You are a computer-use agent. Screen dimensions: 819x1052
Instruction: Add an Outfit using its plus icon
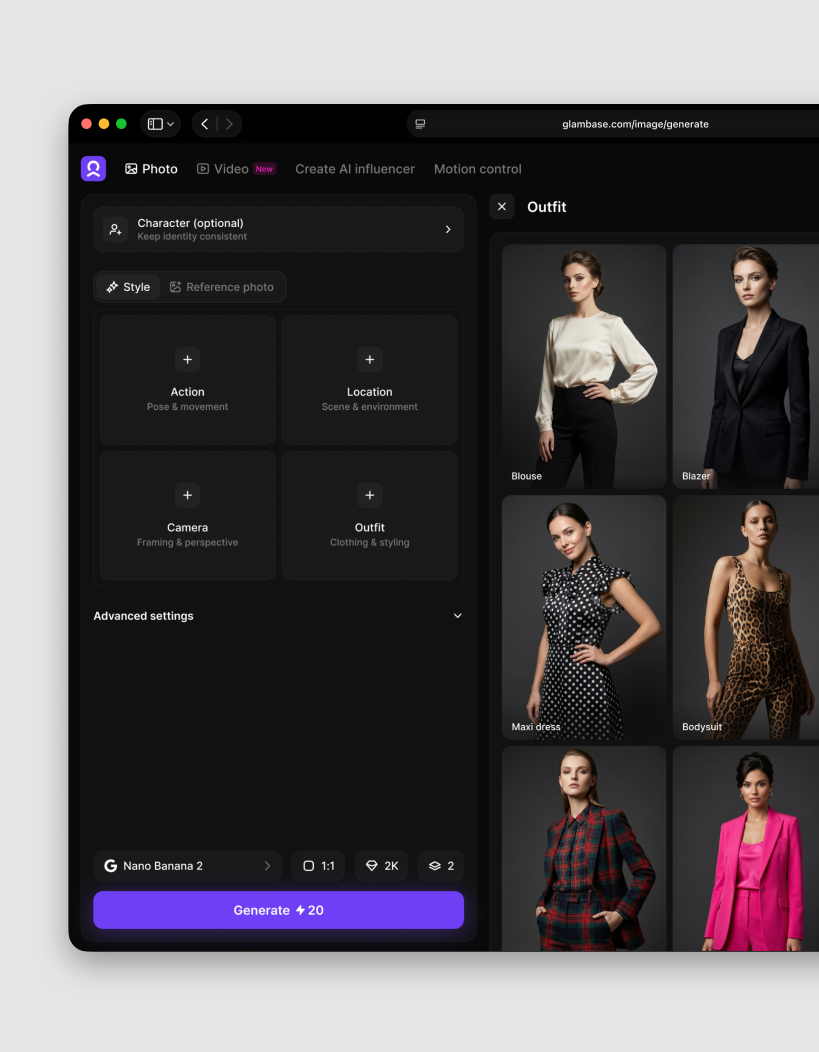point(369,495)
